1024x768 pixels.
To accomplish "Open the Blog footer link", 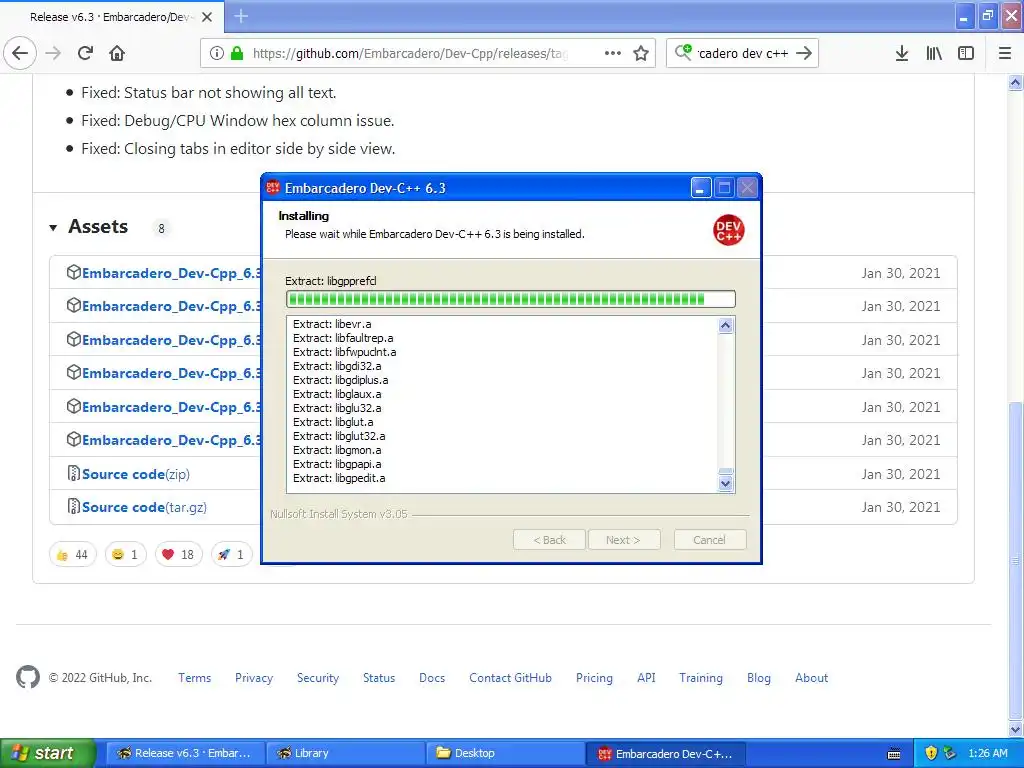I will coord(758,678).
